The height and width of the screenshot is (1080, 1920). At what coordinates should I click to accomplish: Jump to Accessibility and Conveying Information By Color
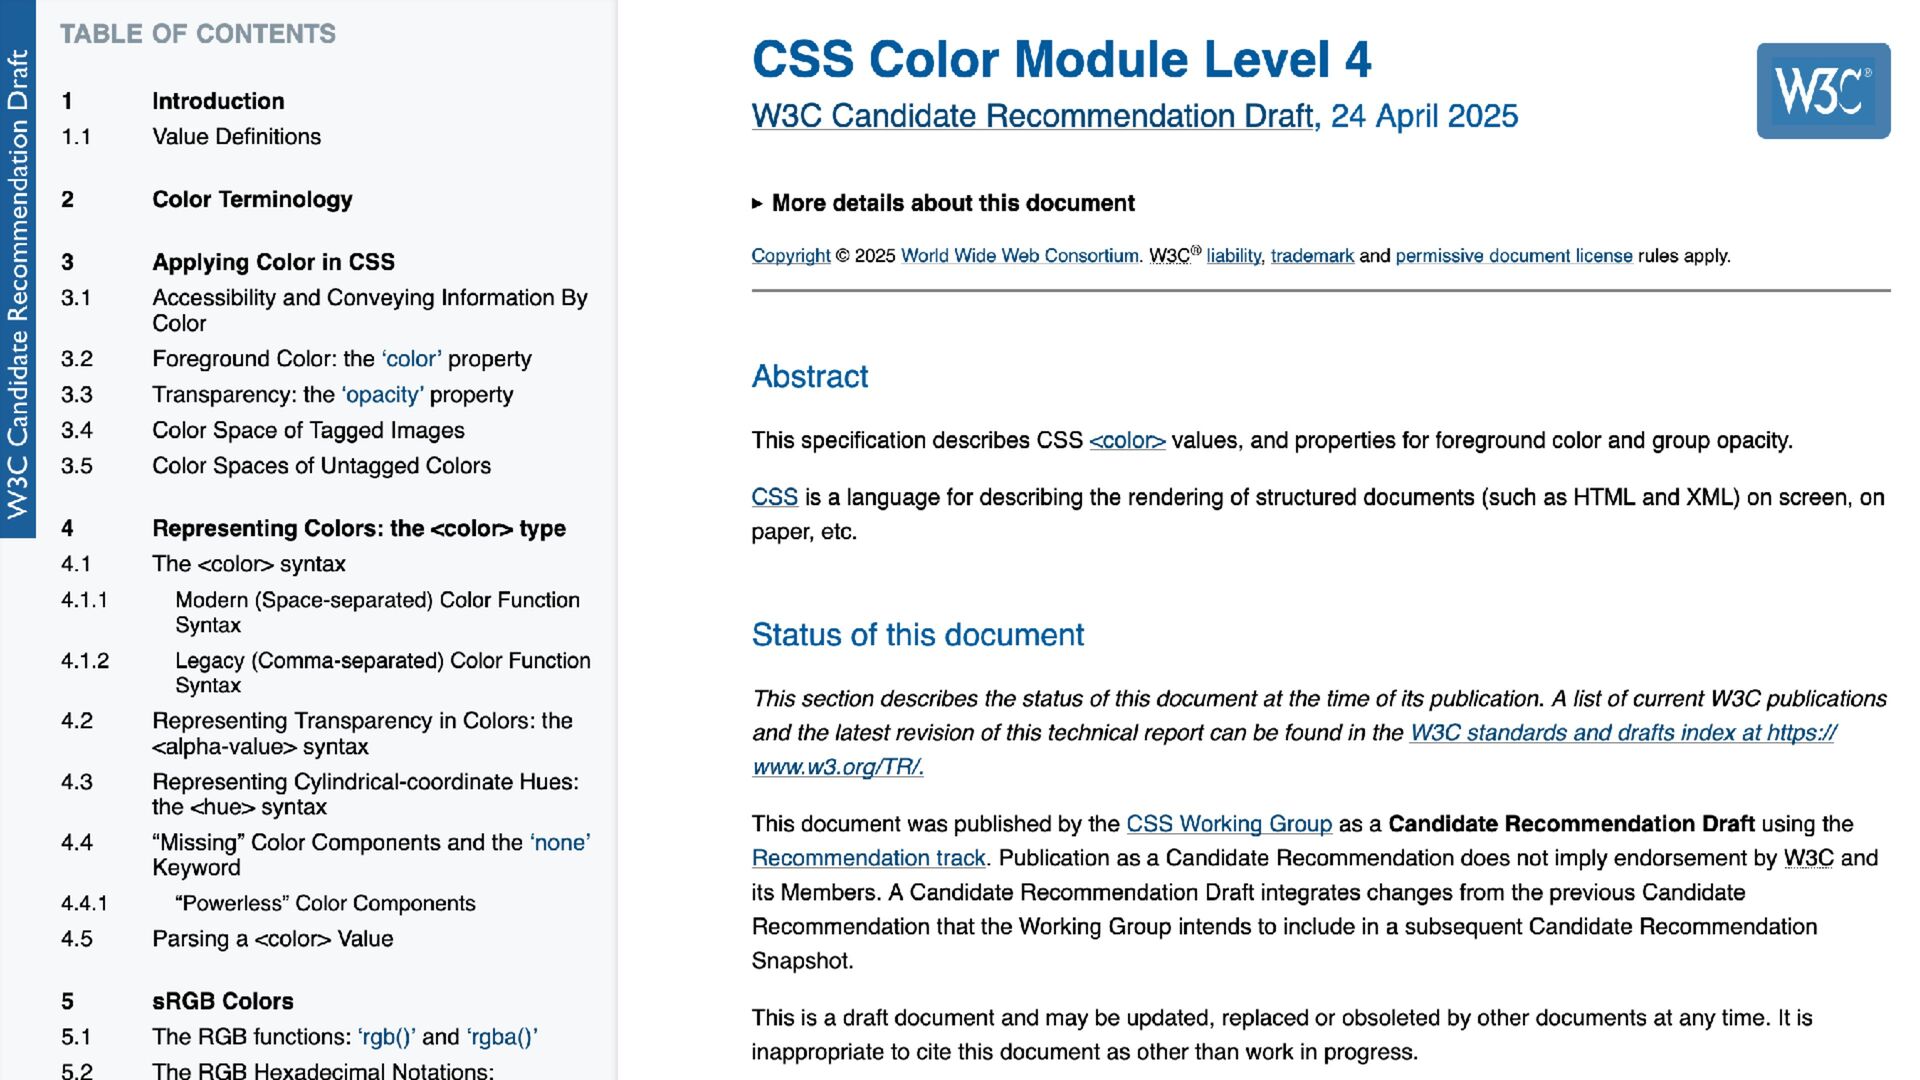(x=370, y=311)
